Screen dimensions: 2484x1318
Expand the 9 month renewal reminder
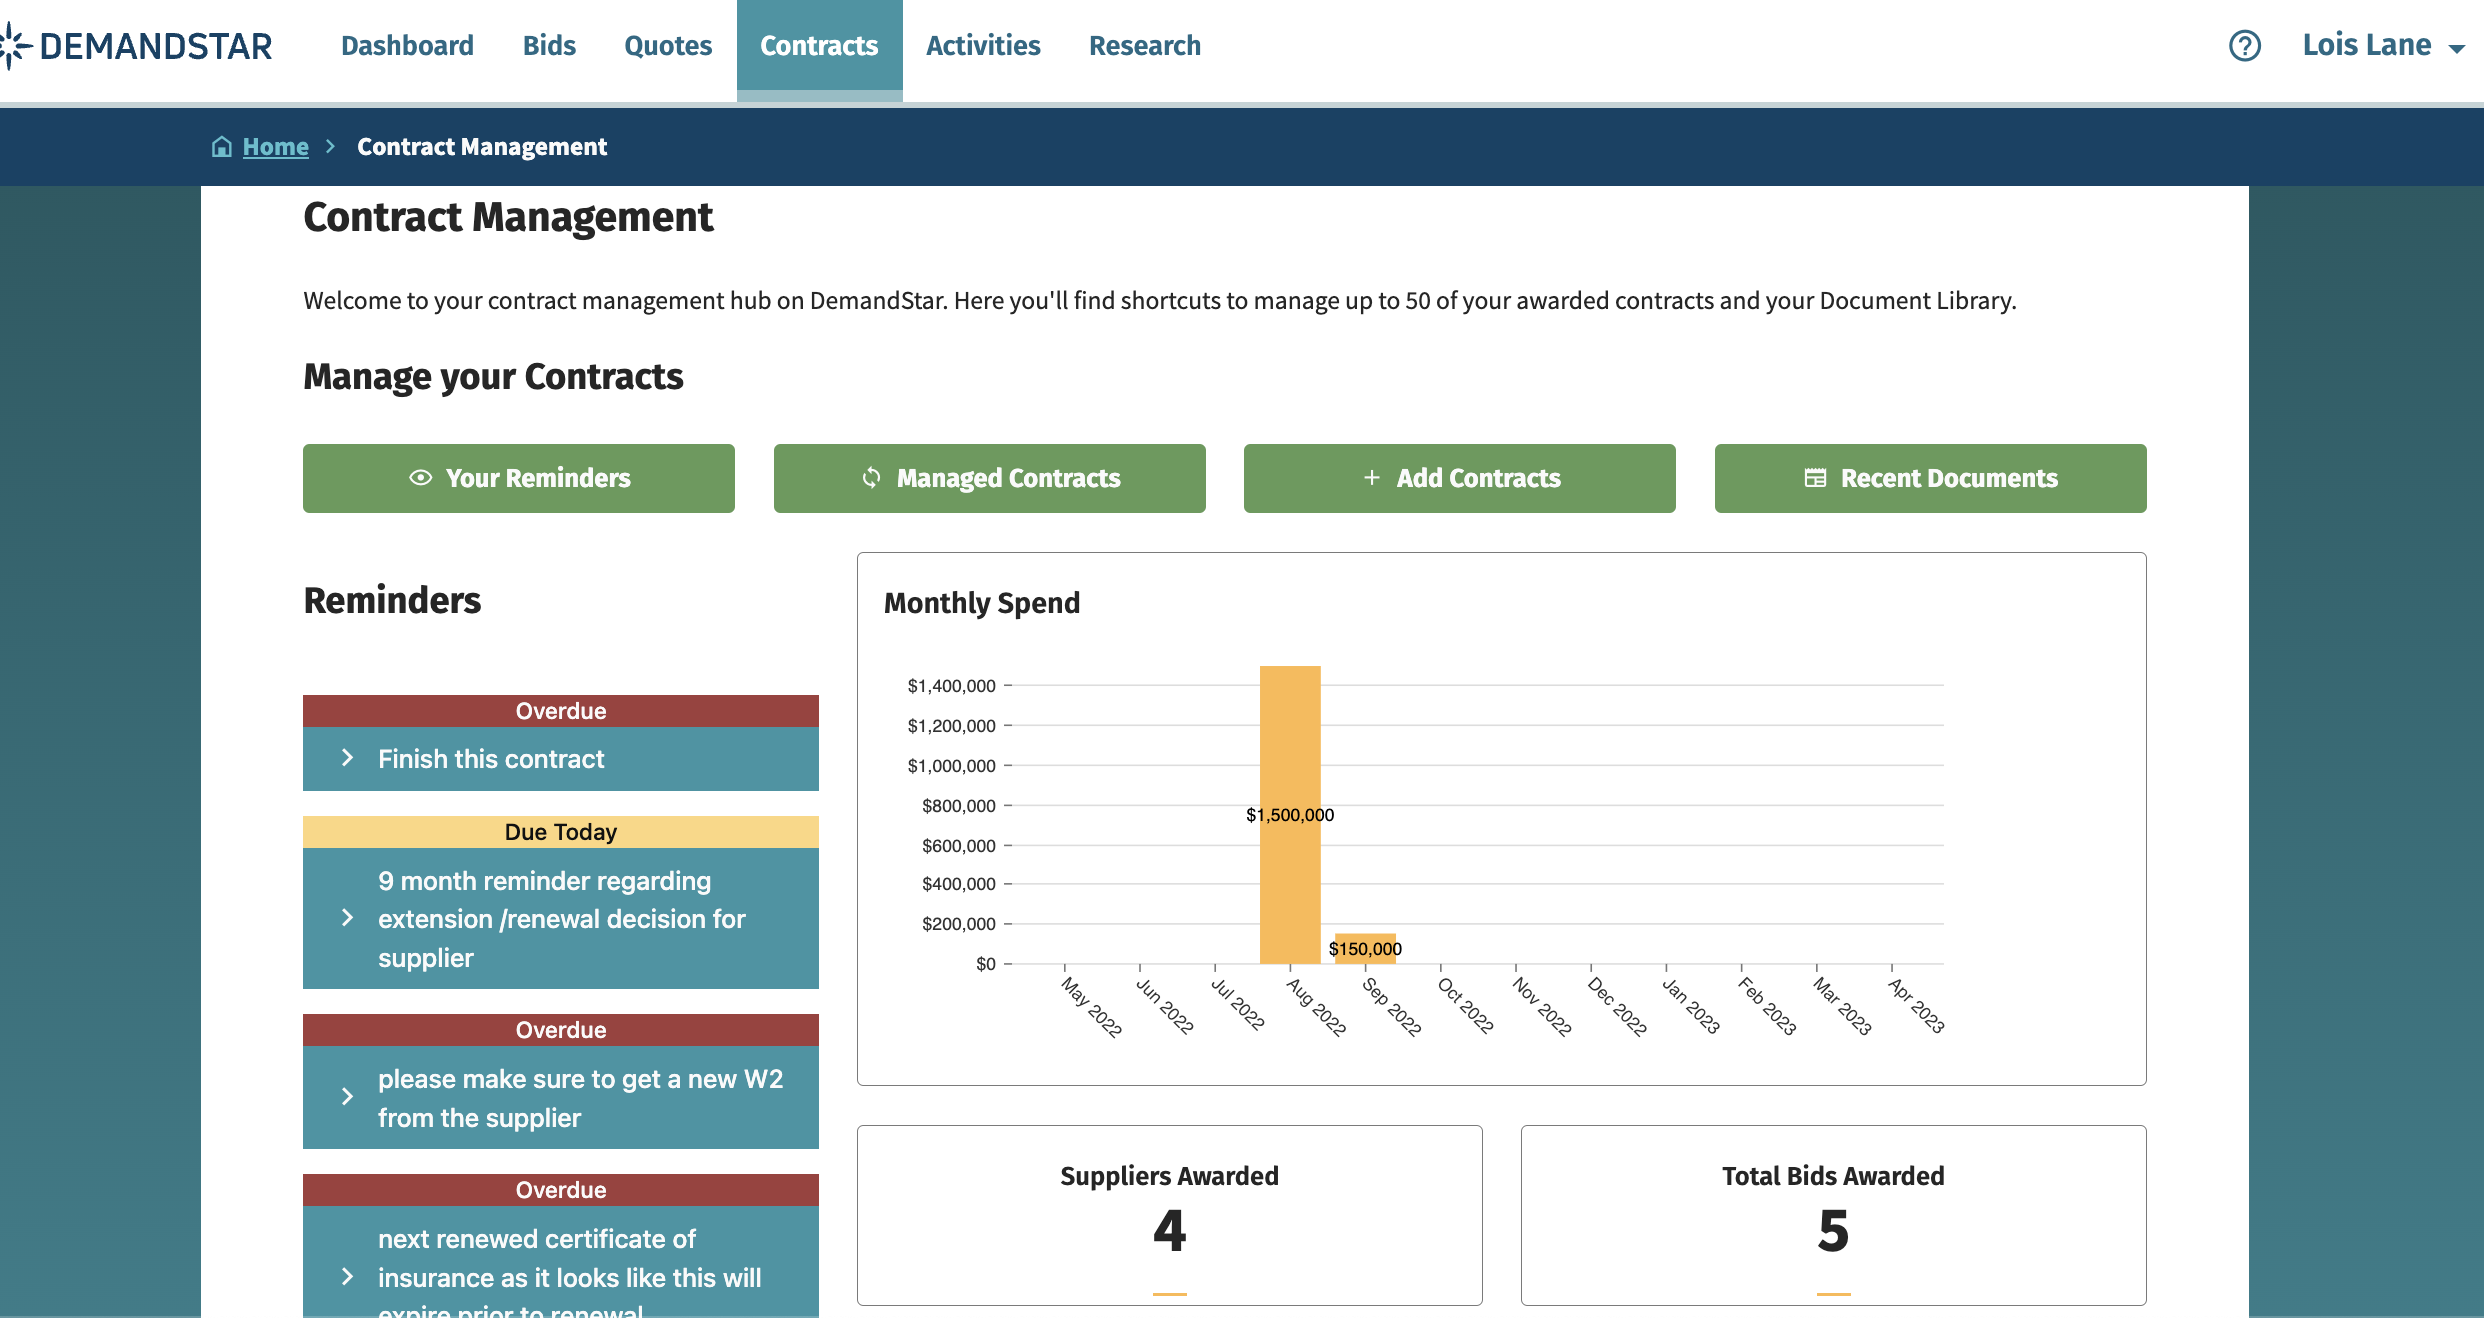(x=348, y=918)
